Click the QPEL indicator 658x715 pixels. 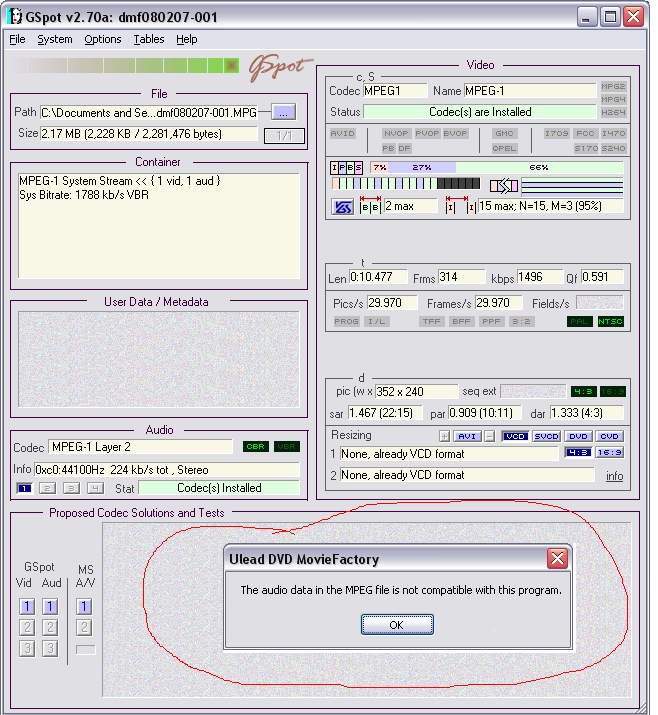point(504,148)
